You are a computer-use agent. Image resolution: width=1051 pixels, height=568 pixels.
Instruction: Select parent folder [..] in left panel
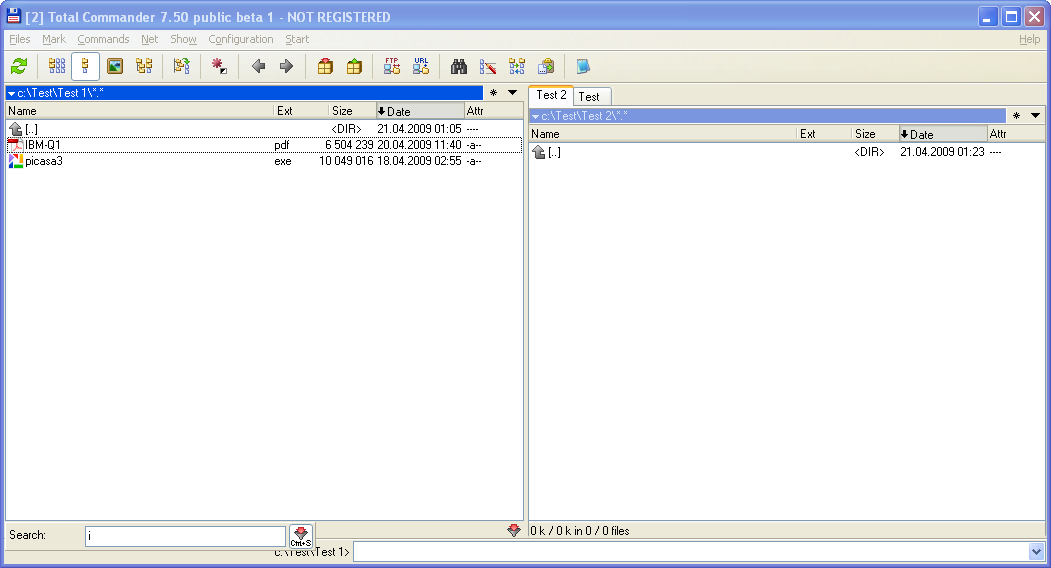pyautogui.click(x=264, y=129)
